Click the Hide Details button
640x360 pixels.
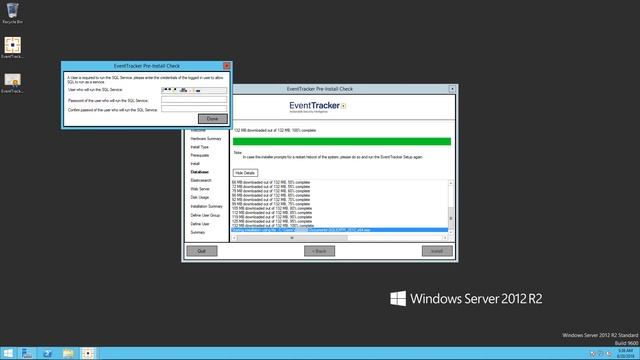[x=245, y=173]
